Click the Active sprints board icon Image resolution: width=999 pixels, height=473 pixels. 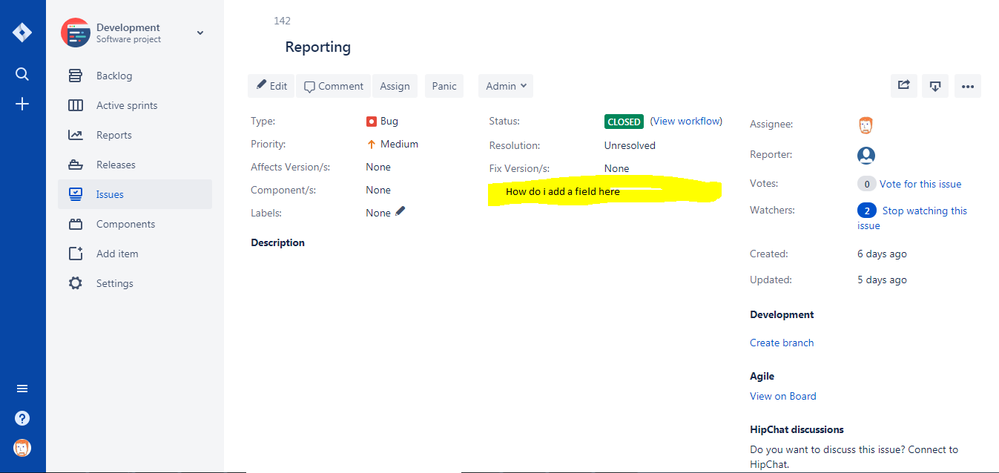coord(75,106)
